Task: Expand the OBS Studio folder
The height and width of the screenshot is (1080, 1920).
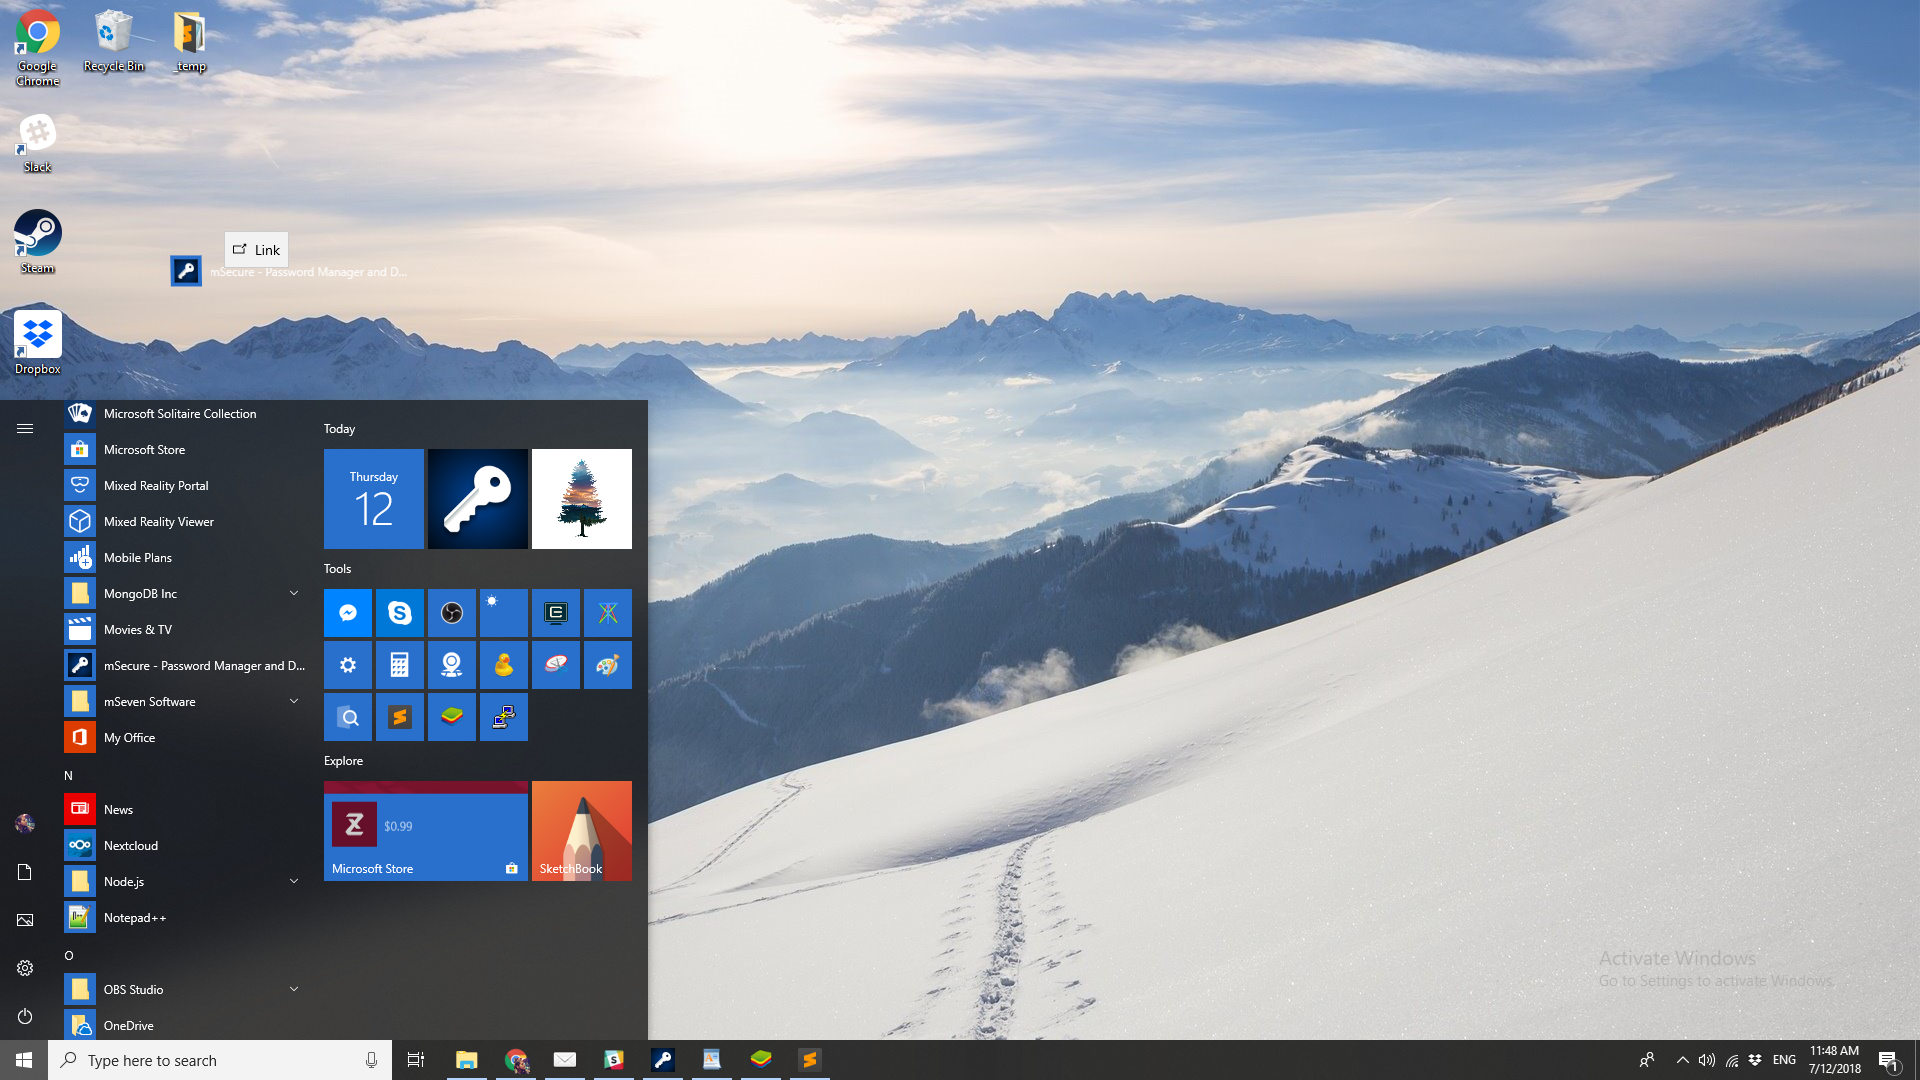Action: pyautogui.click(x=294, y=989)
